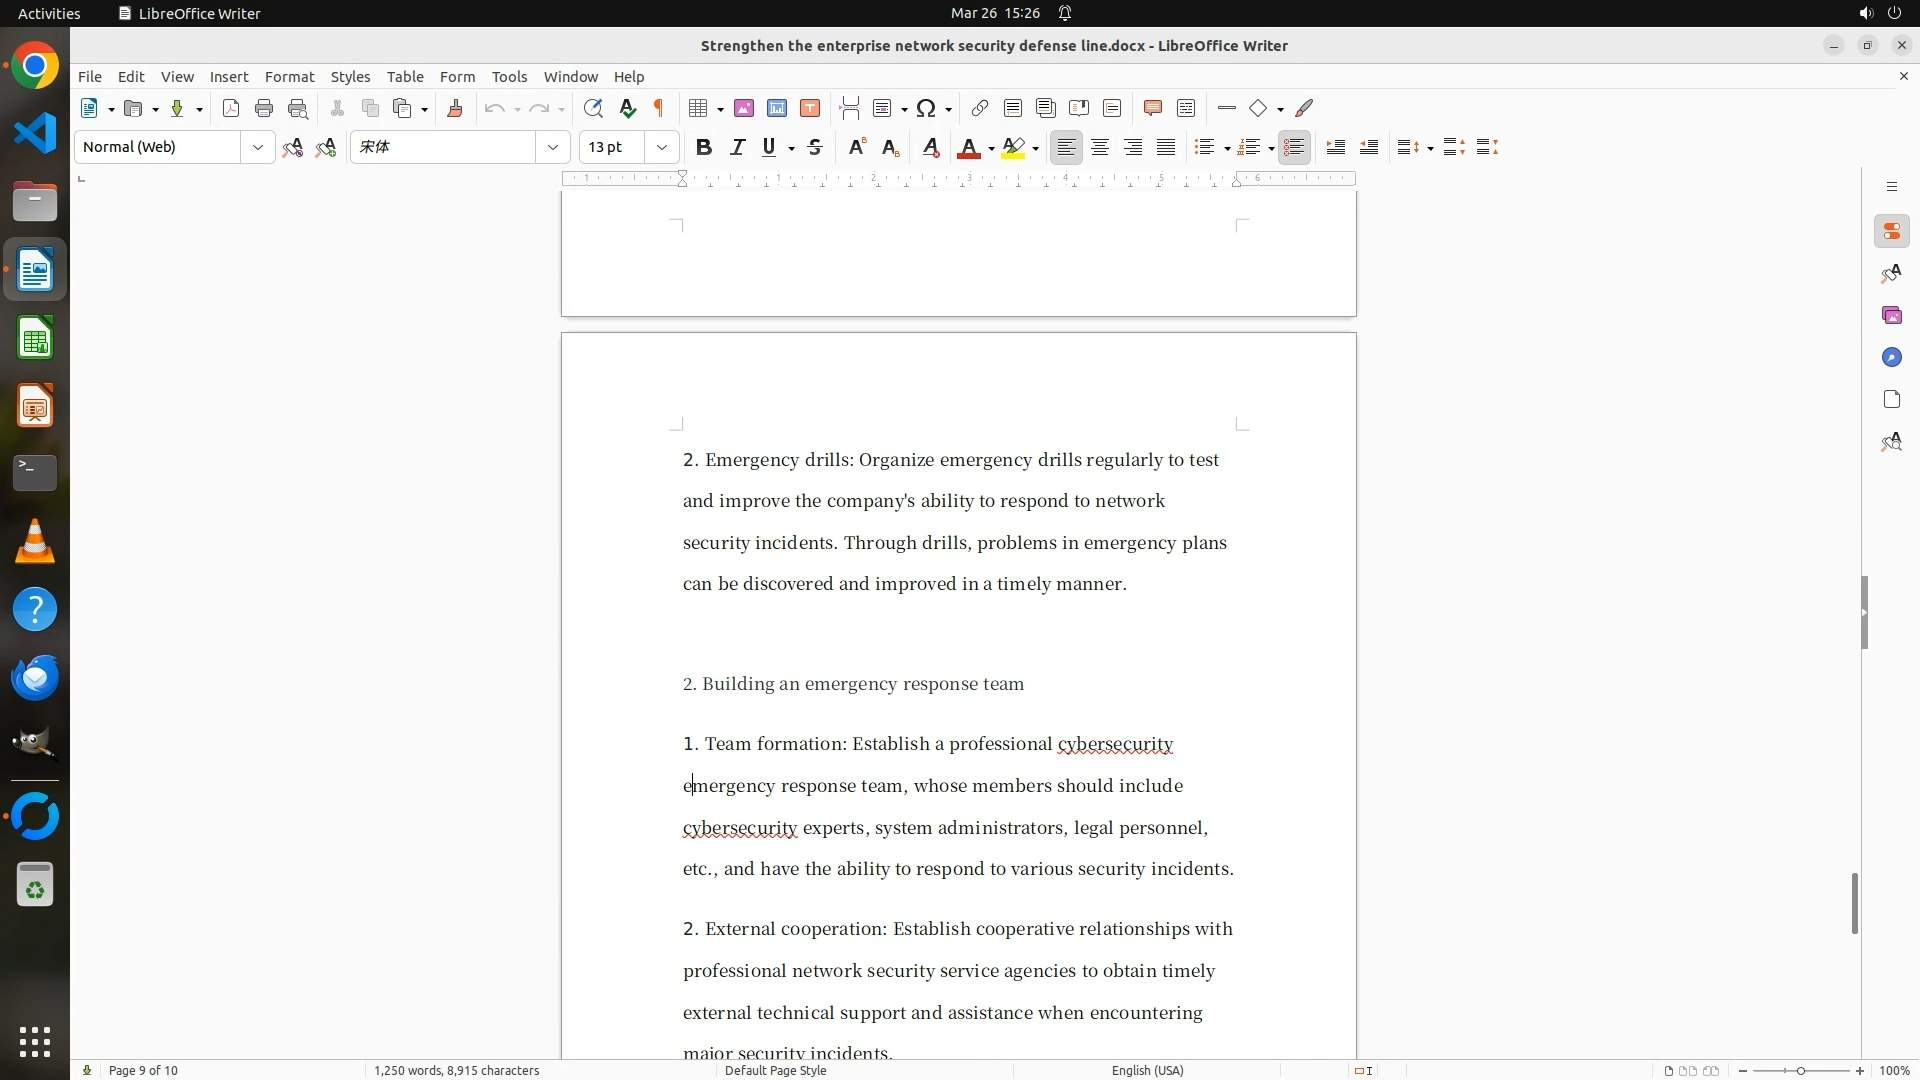Open the Tools menu
The height and width of the screenshot is (1080, 1920).
coord(509,76)
